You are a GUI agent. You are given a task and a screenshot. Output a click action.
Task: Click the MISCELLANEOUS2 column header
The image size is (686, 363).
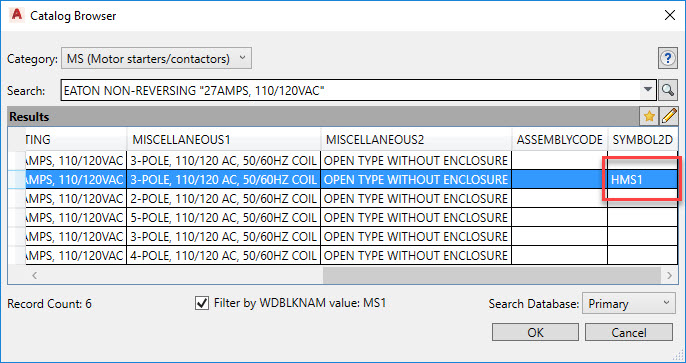point(416,140)
